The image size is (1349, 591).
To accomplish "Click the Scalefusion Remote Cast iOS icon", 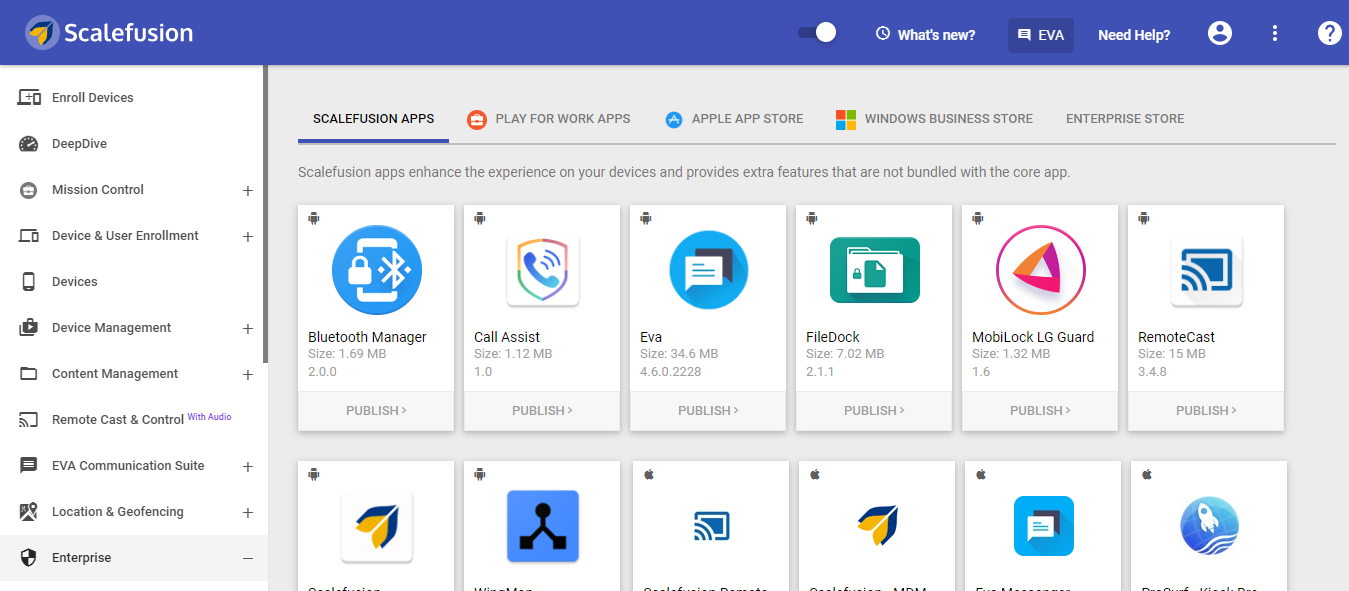I will tap(711, 526).
